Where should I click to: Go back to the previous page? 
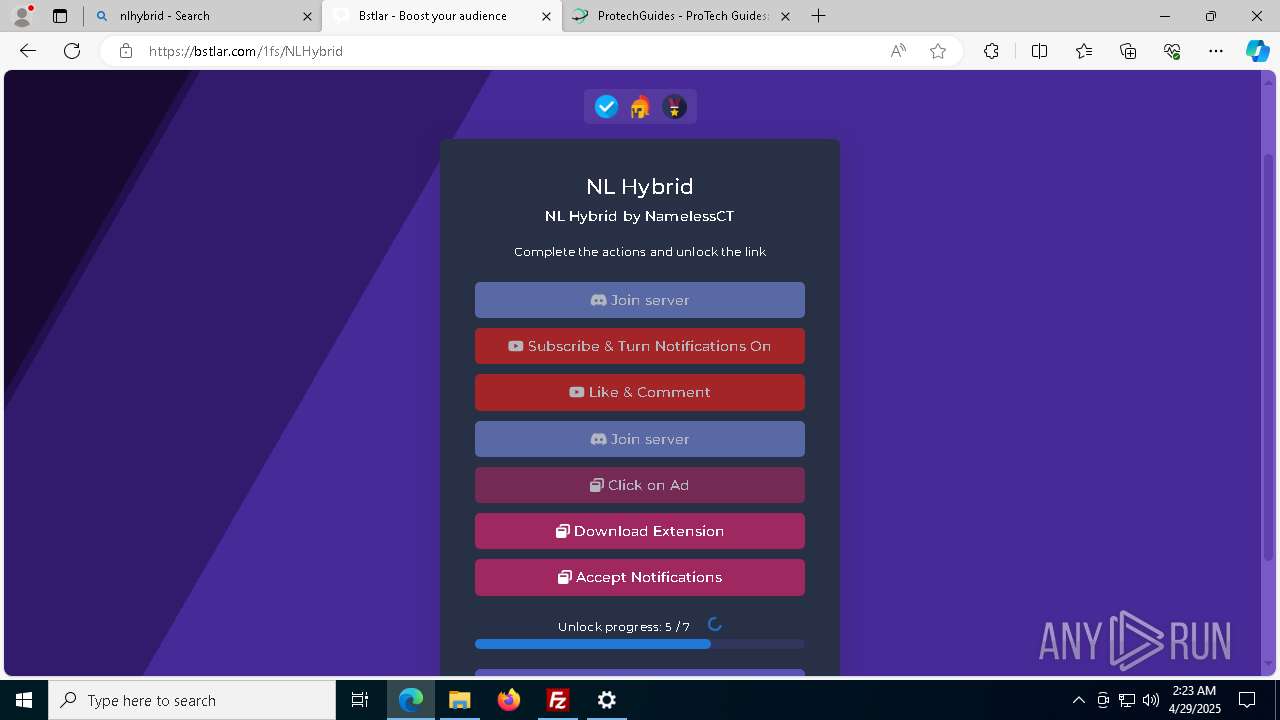point(28,51)
